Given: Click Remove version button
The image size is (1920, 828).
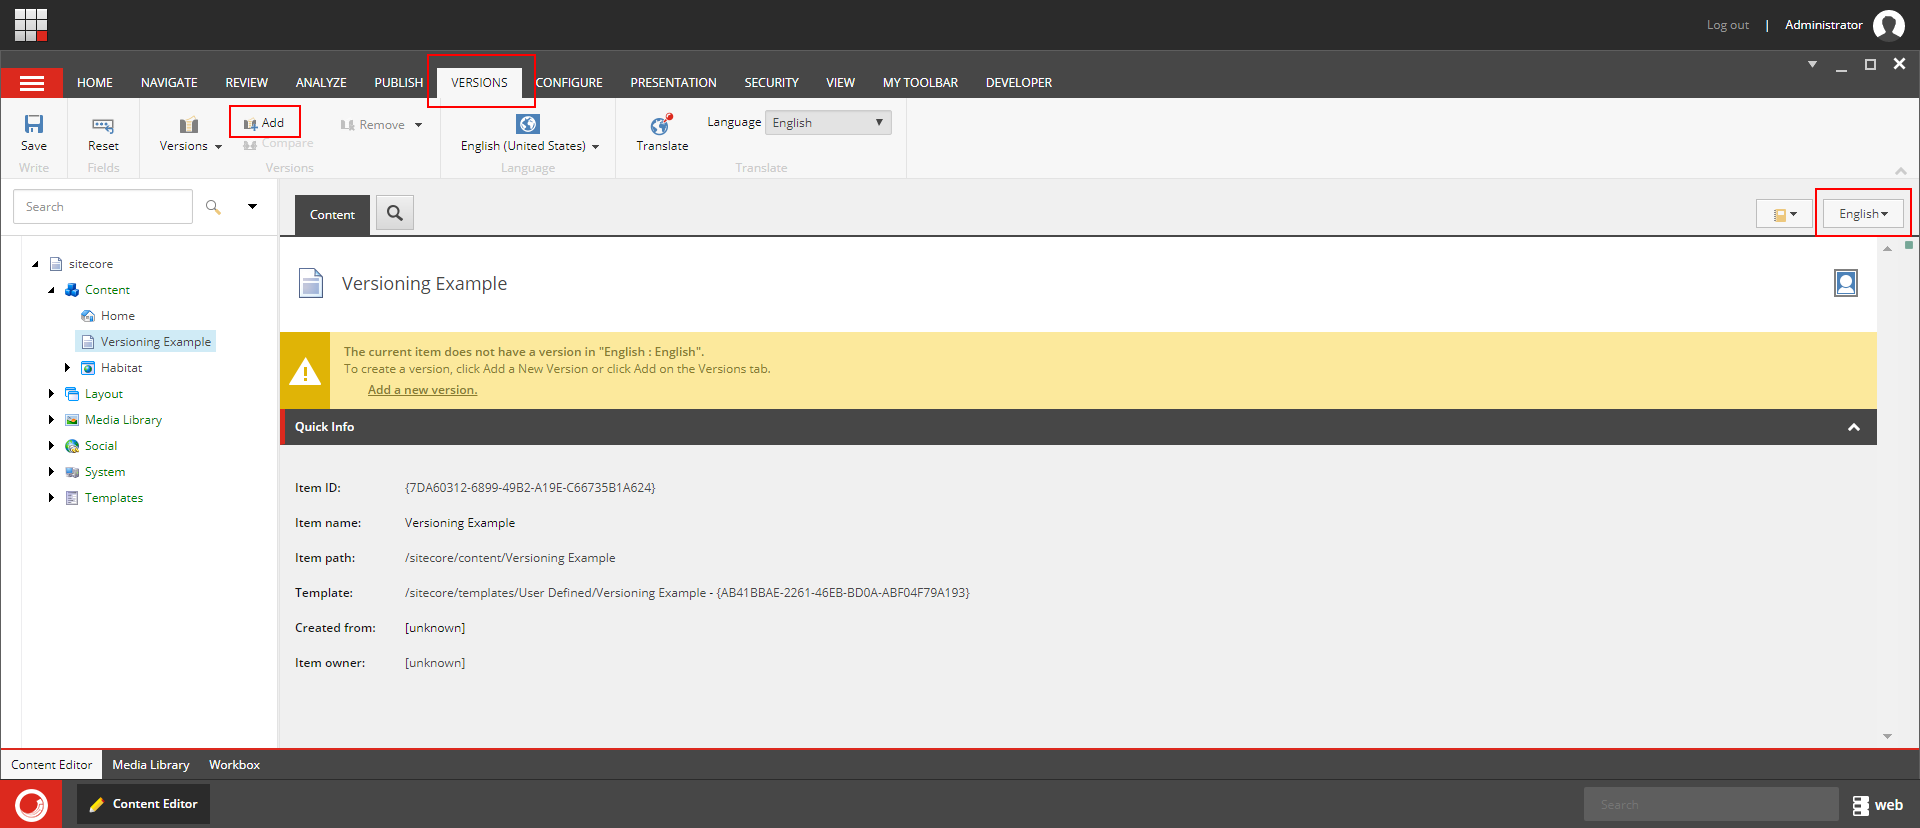Looking at the screenshot, I should pos(373,125).
